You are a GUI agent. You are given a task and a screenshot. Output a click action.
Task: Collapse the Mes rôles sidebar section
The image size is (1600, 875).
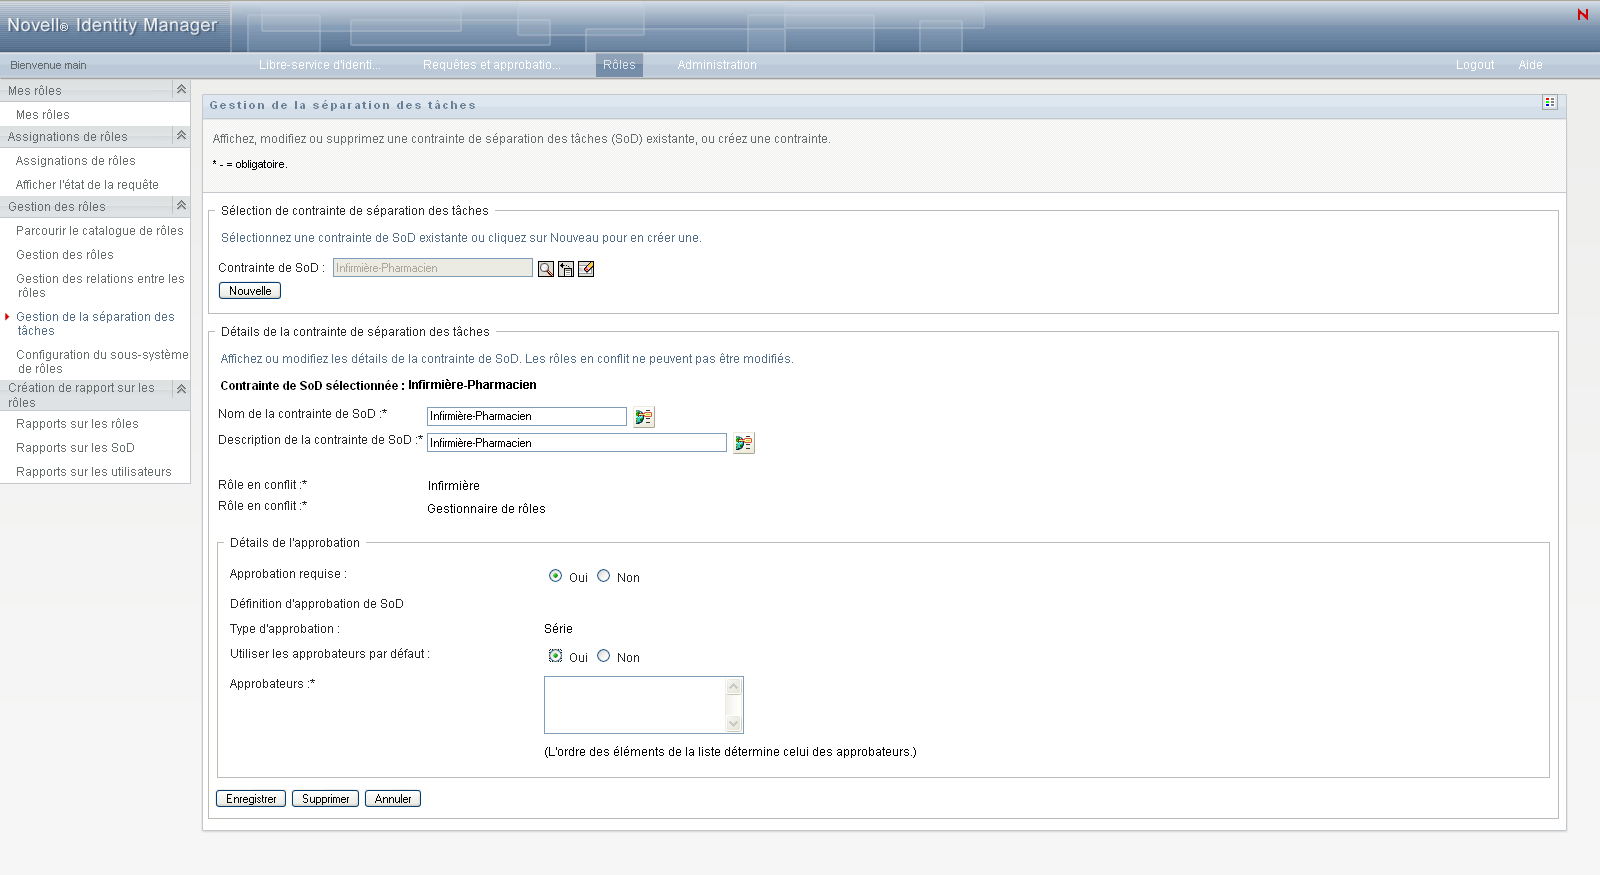coord(181,90)
